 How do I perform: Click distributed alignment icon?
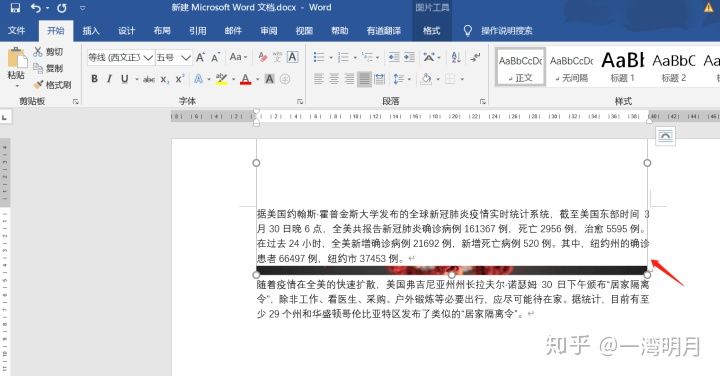pyautogui.click(x=379, y=79)
